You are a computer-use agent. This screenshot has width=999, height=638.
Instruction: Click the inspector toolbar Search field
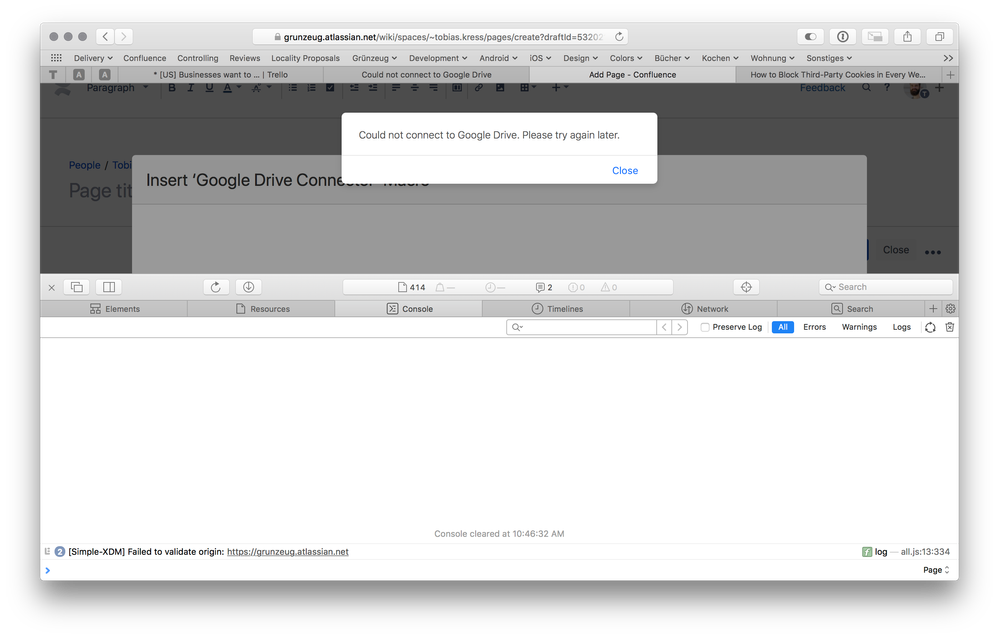tap(886, 287)
